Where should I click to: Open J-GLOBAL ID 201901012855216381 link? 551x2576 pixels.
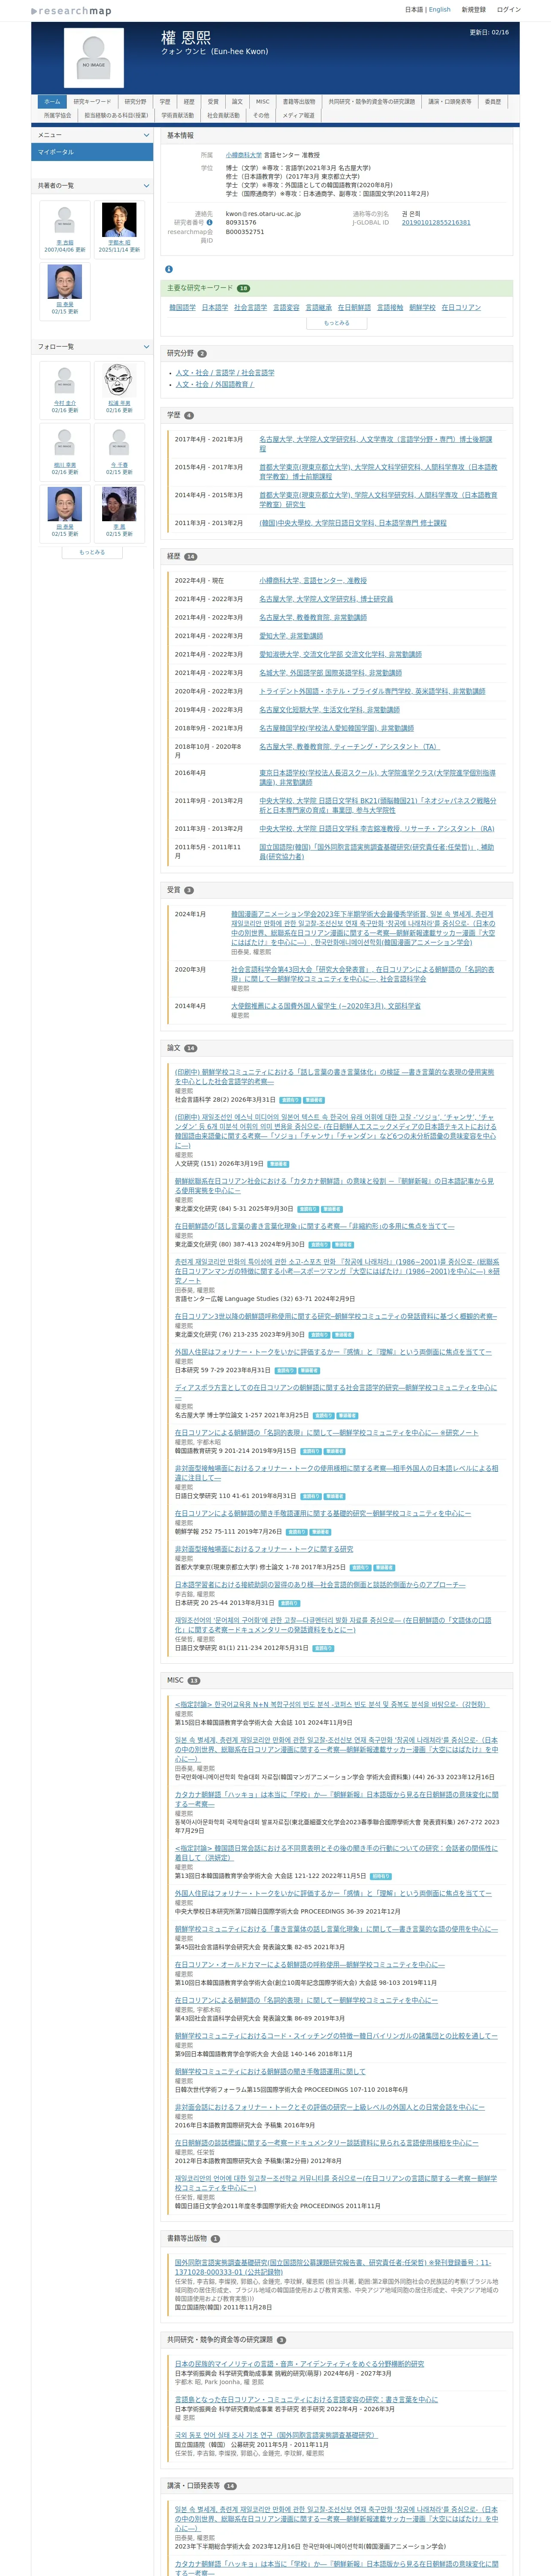[x=436, y=222]
